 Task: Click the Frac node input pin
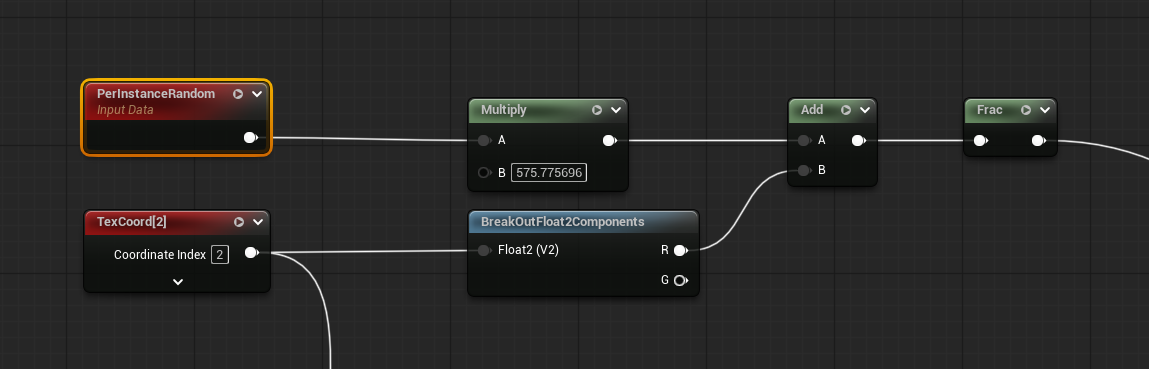(x=980, y=141)
